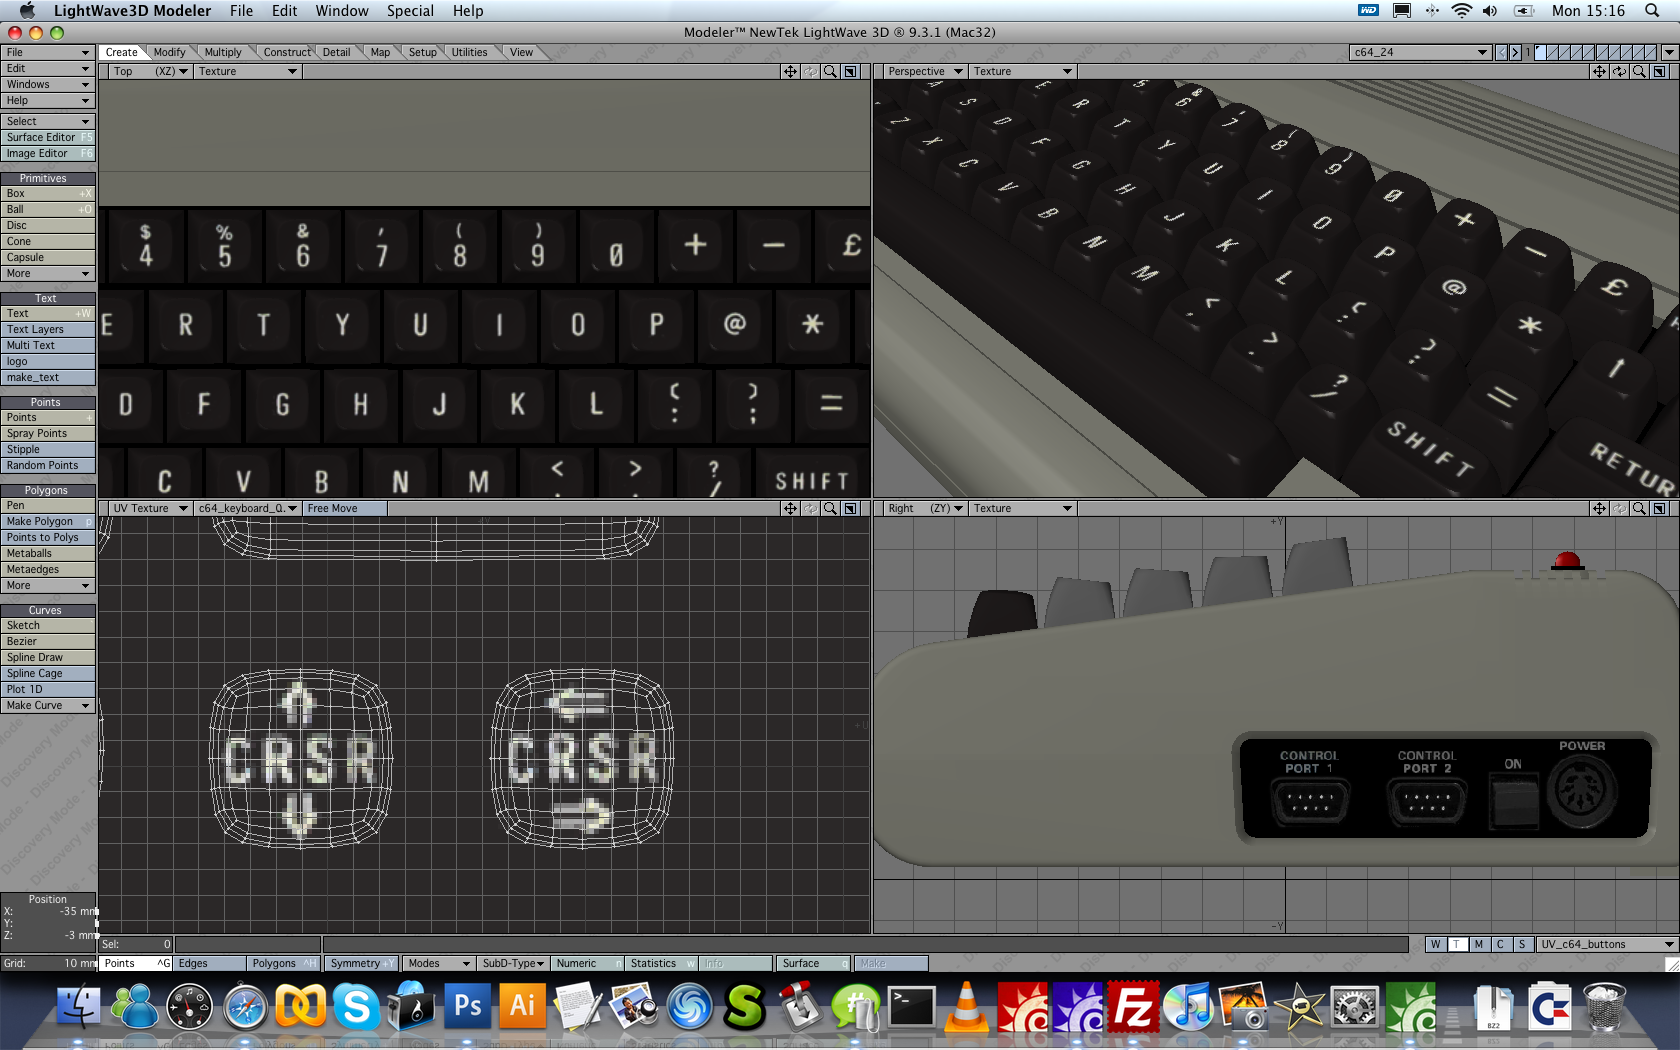Screen dimensions: 1680x1050
Task: Click the pan icon in the Perspective viewport
Action: click(1599, 71)
